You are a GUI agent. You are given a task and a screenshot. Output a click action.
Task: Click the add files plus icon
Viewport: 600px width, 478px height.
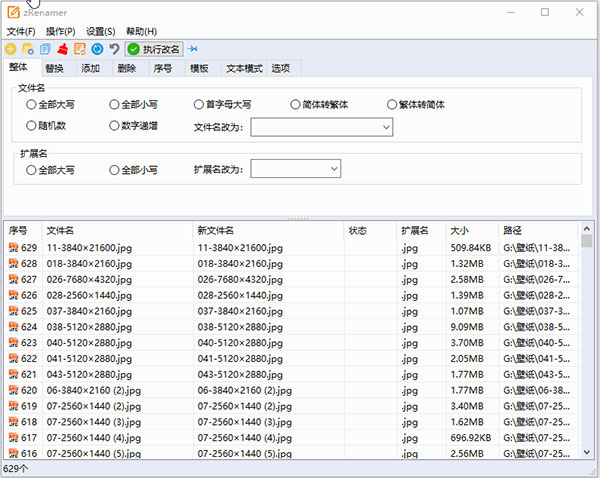(x=10, y=49)
